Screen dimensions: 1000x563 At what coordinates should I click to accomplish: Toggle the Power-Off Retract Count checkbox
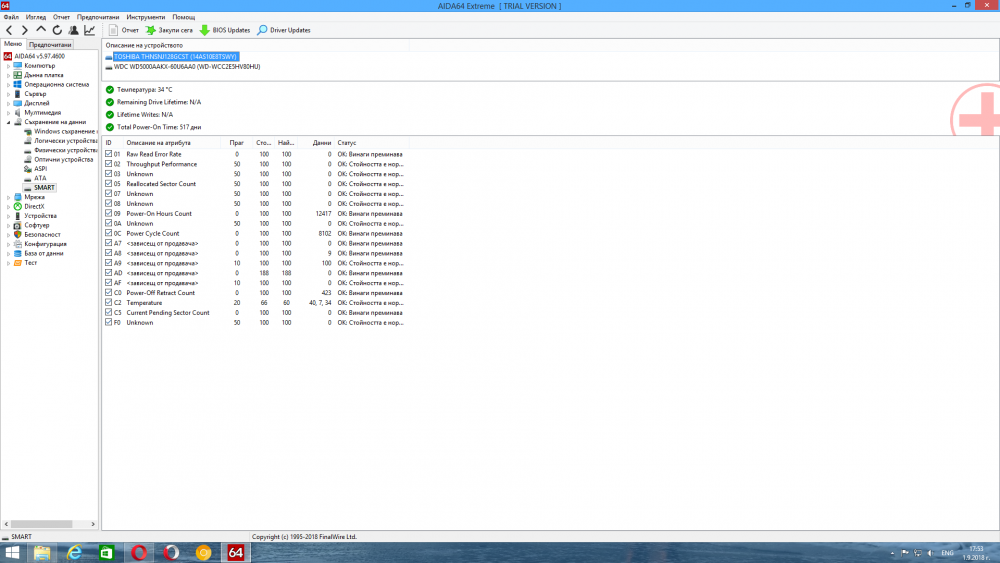pos(108,293)
